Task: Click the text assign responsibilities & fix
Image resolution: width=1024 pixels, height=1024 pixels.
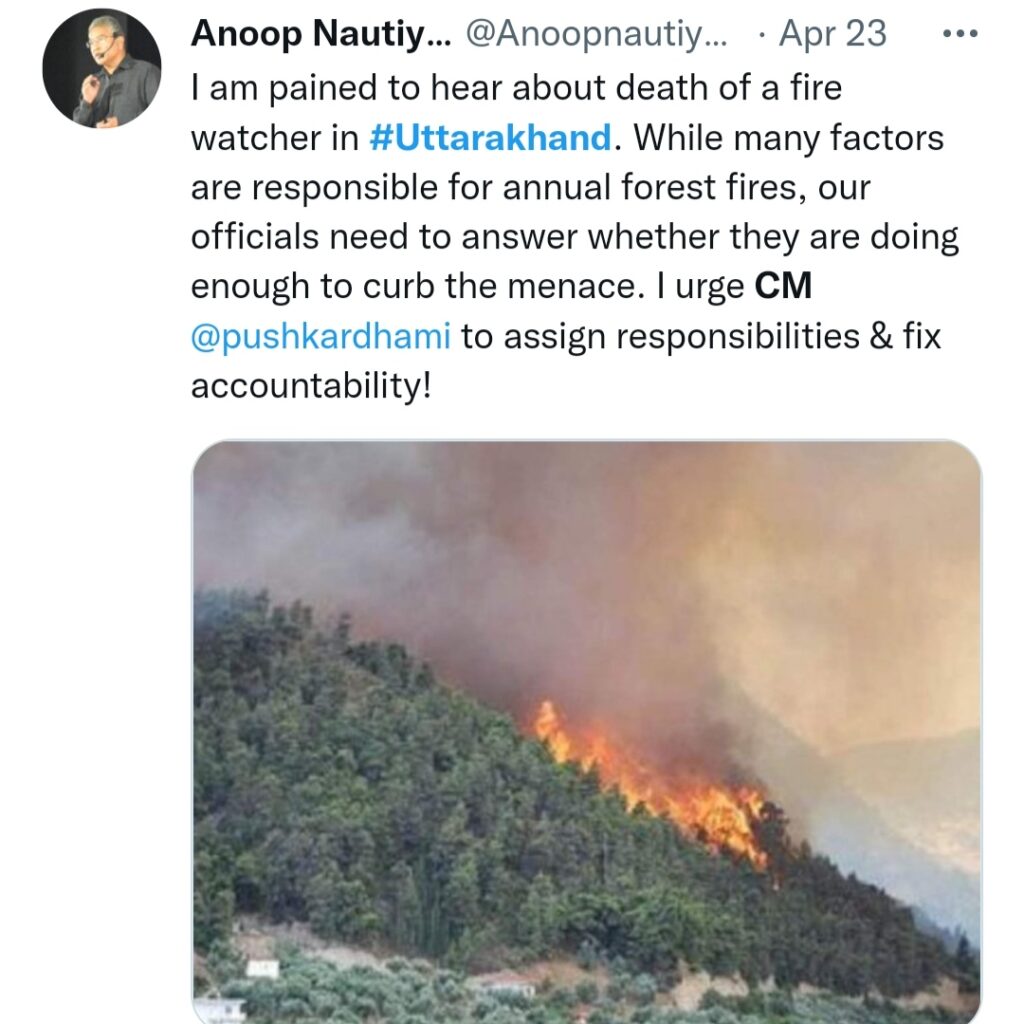Action: point(722,337)
